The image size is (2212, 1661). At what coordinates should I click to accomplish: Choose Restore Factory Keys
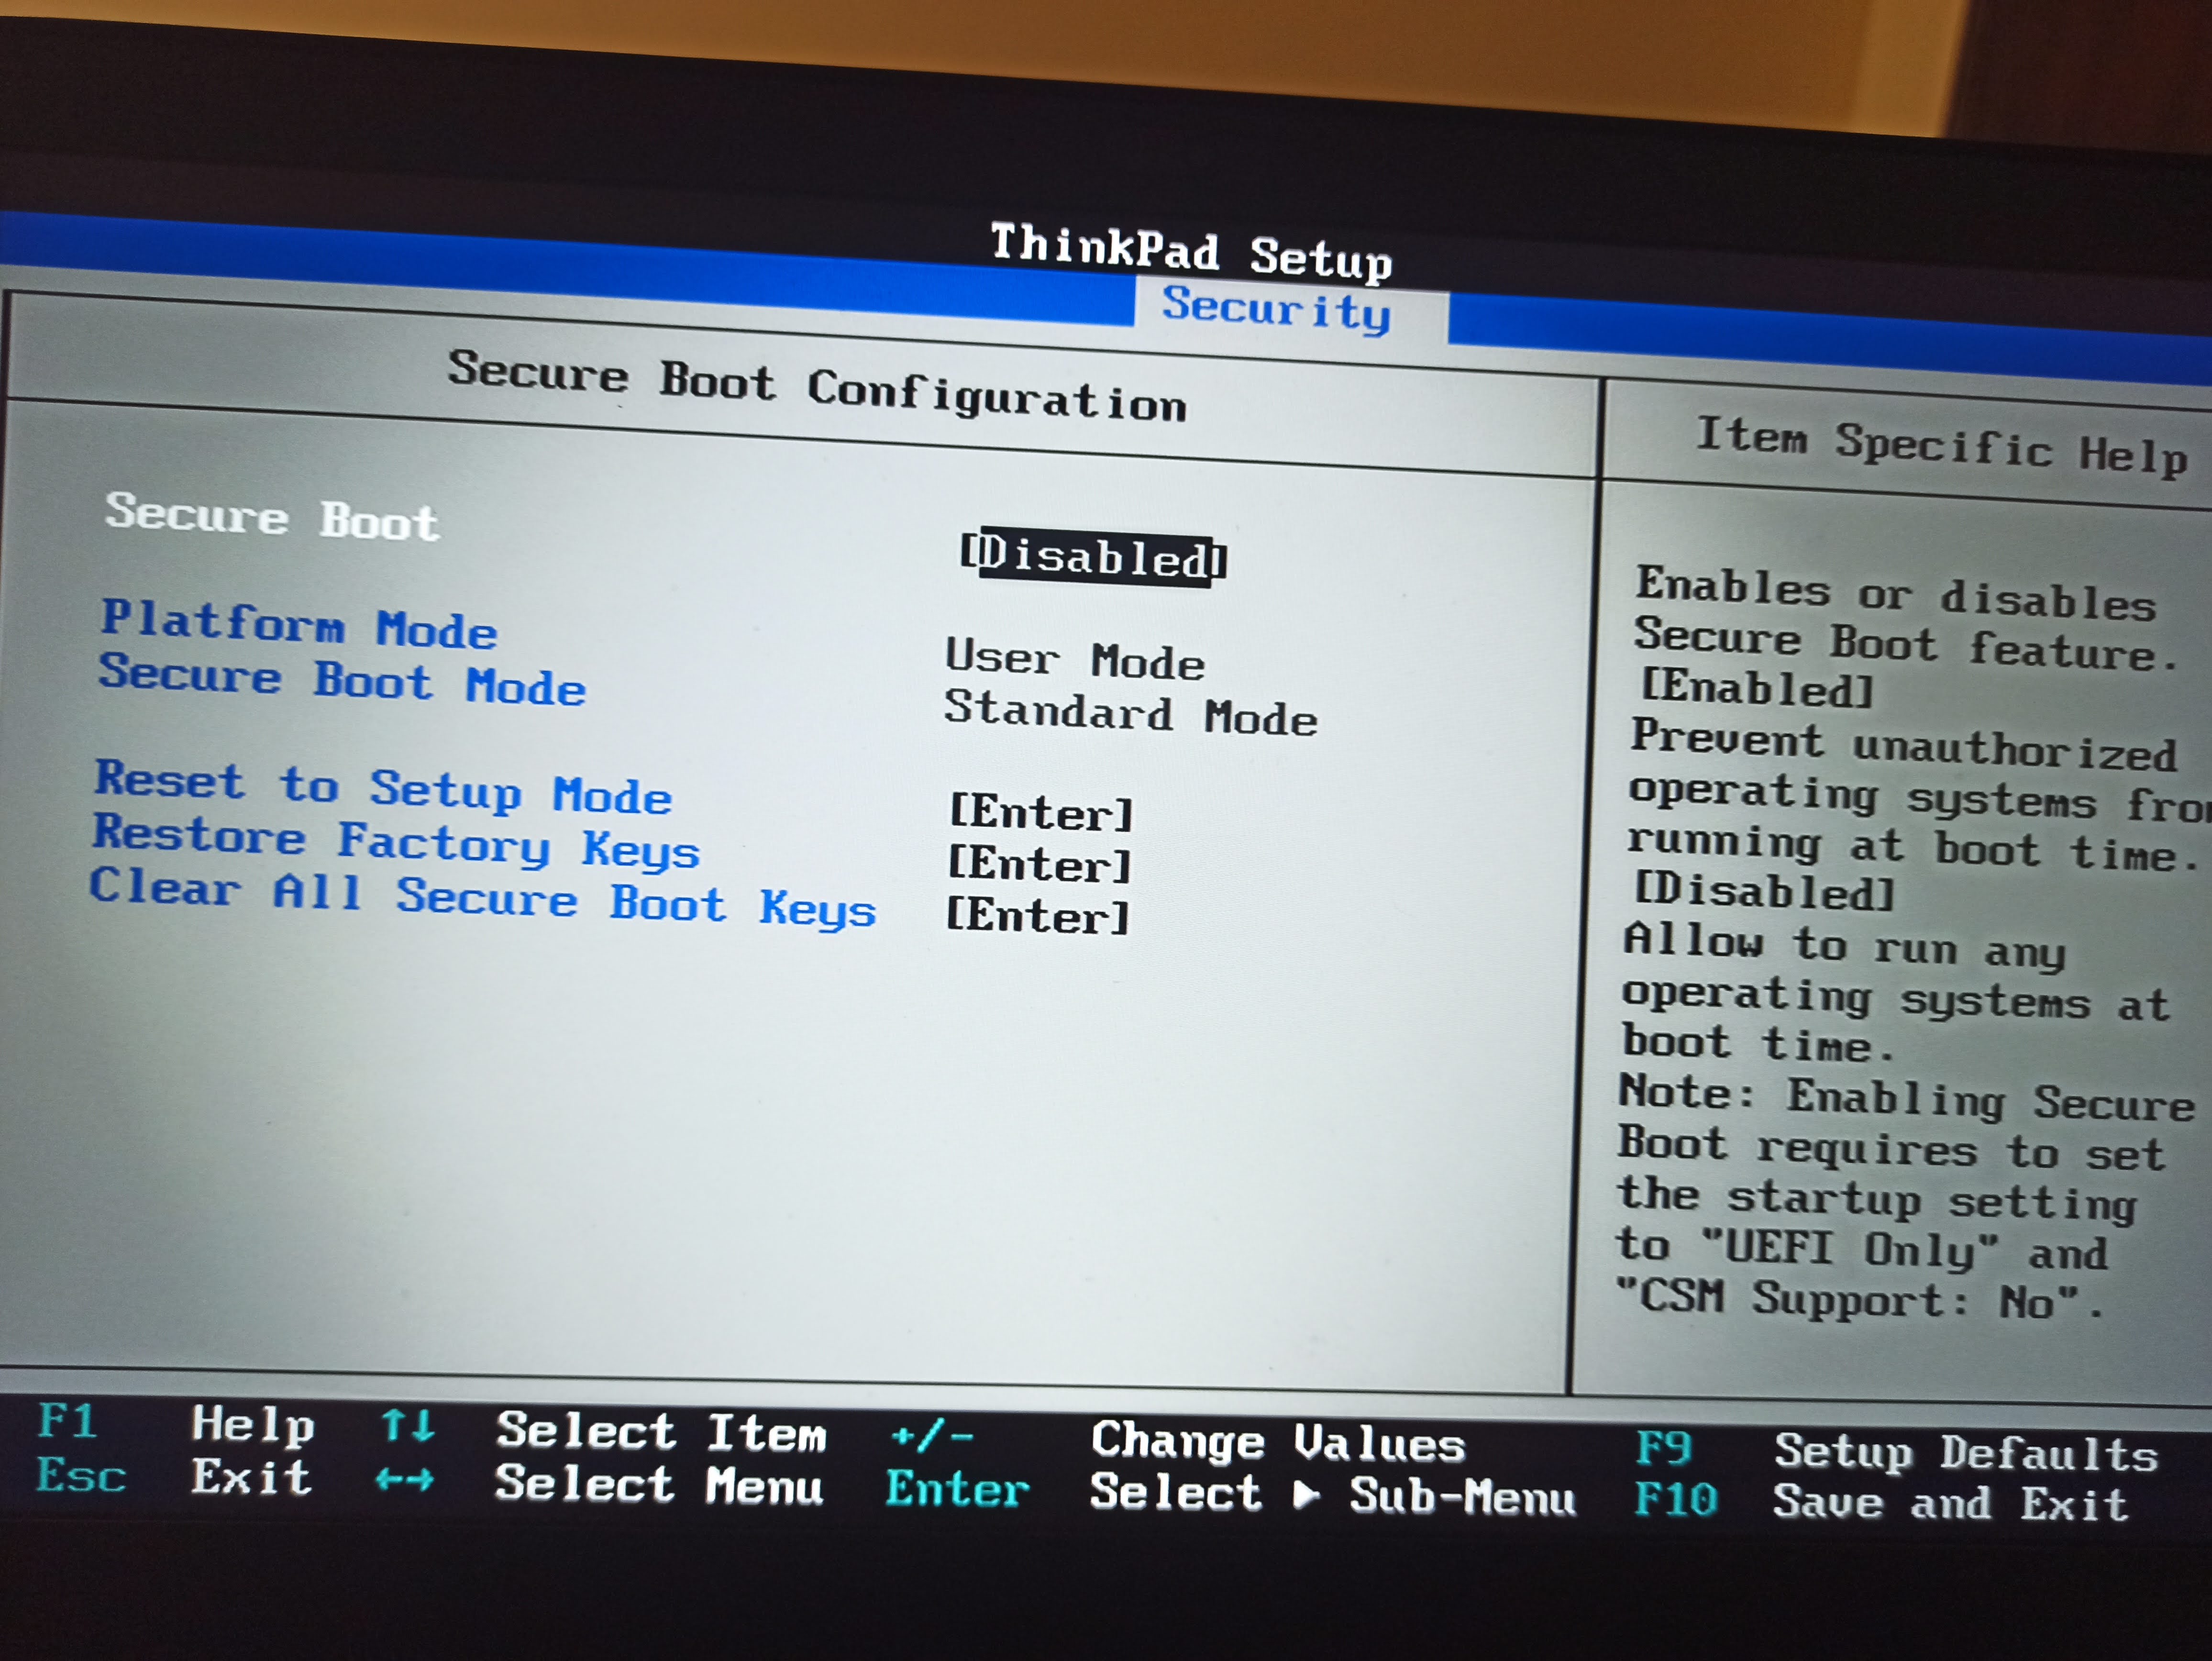coord(396,842)
